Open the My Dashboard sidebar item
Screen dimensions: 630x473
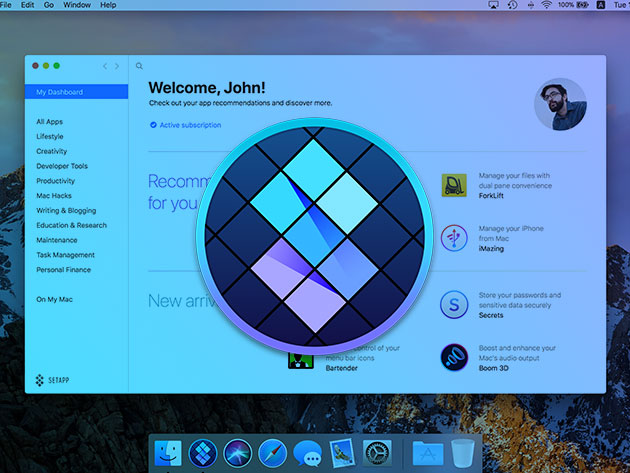point(60,92)
